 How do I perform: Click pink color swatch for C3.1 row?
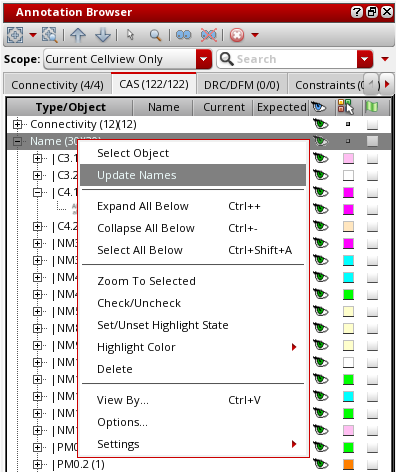(x=348, y=159)
